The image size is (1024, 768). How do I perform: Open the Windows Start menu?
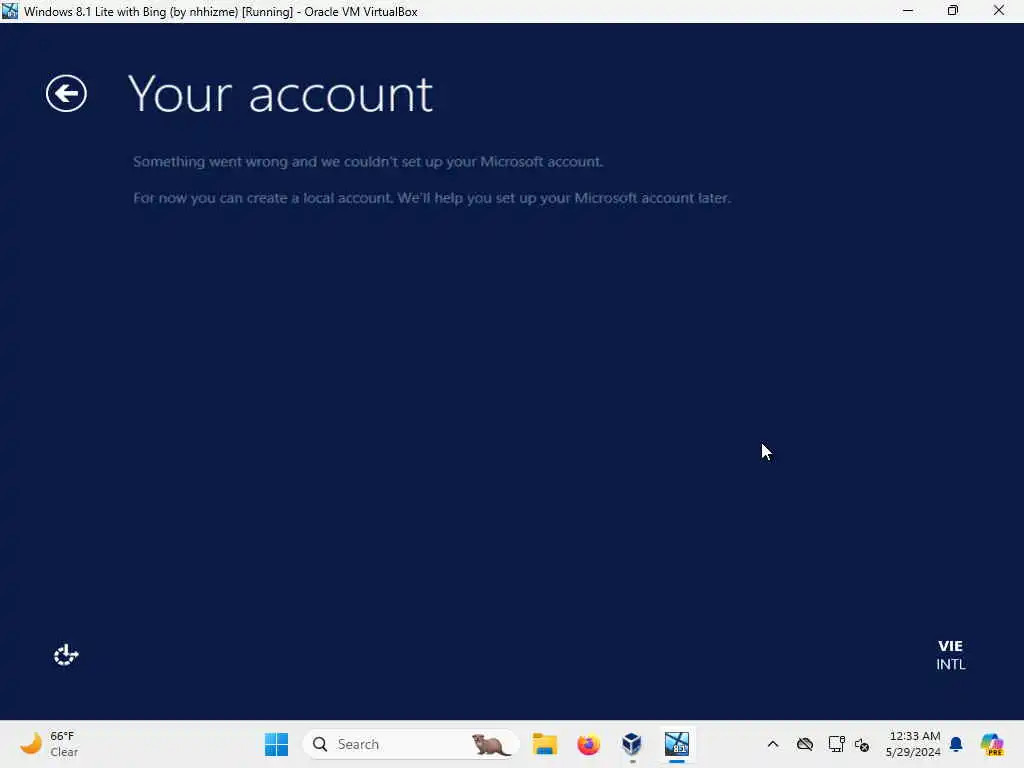(276, 744)
